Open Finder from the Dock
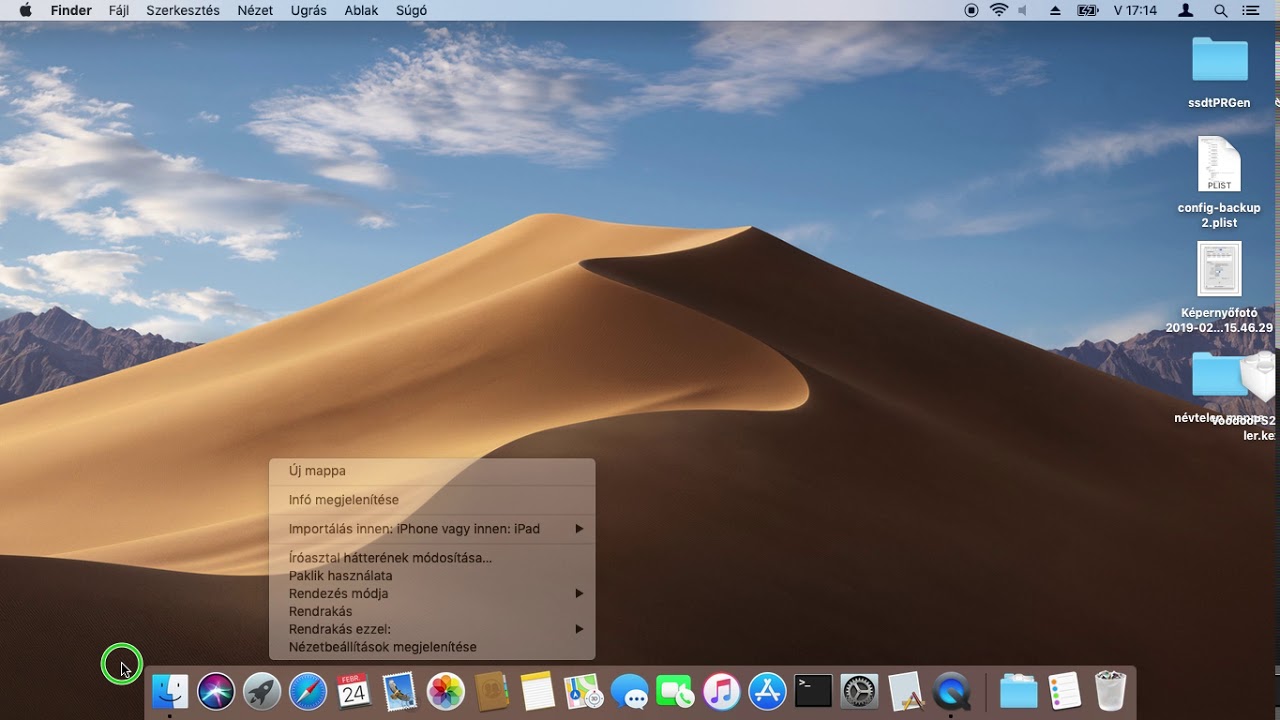Viewport: 1280px width, 720px height. tap(169, 691)
